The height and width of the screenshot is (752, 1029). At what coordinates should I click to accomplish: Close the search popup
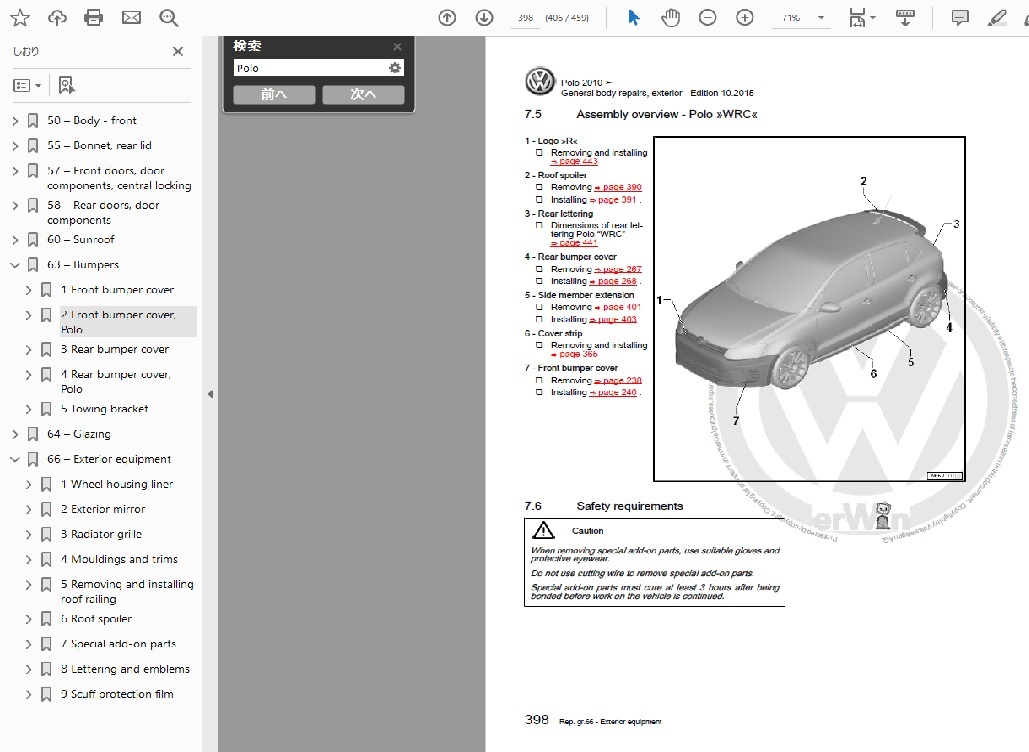[x=397, y=47]
